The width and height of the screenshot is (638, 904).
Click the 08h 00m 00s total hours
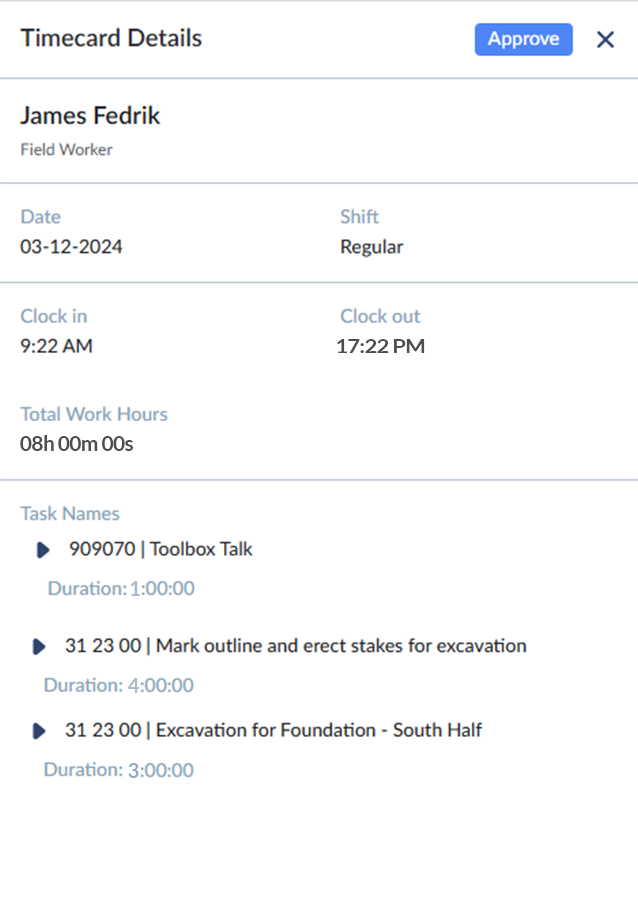pos(77,444)
